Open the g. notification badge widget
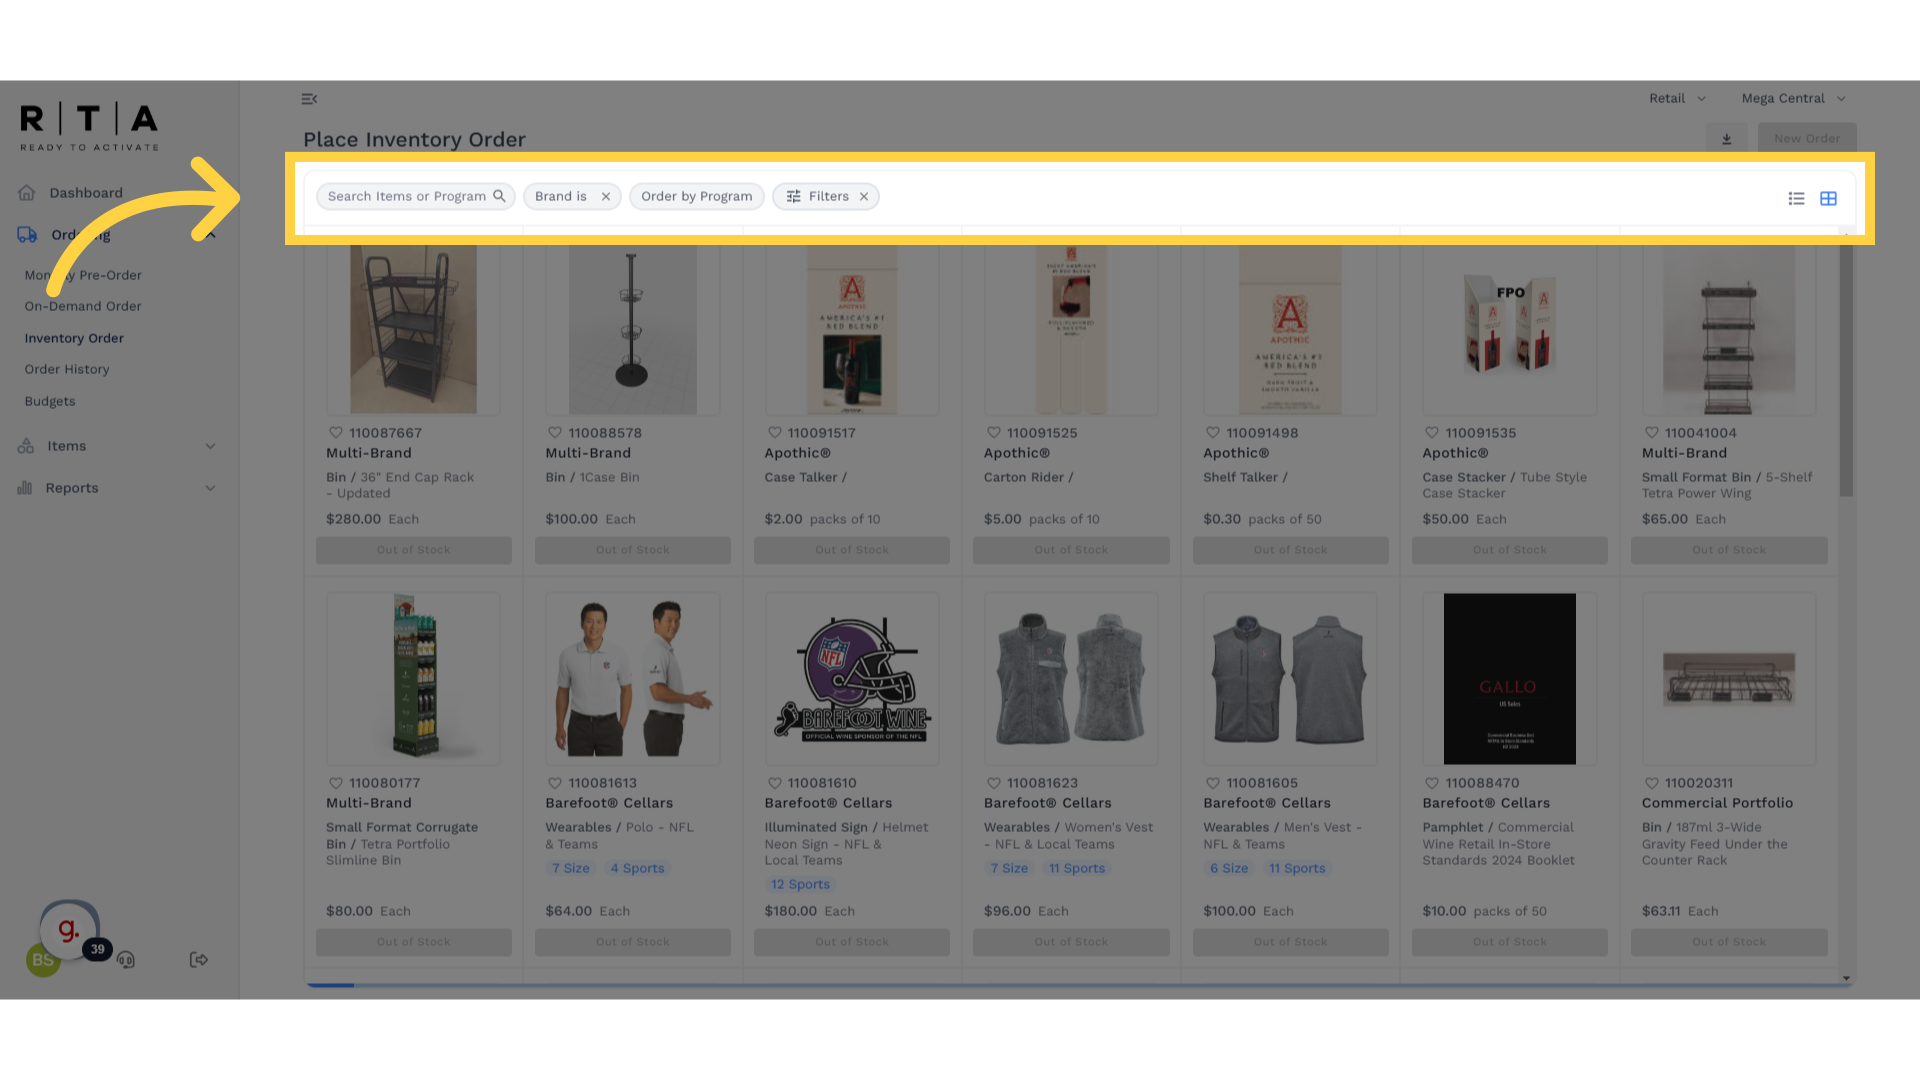 [70, 930]
